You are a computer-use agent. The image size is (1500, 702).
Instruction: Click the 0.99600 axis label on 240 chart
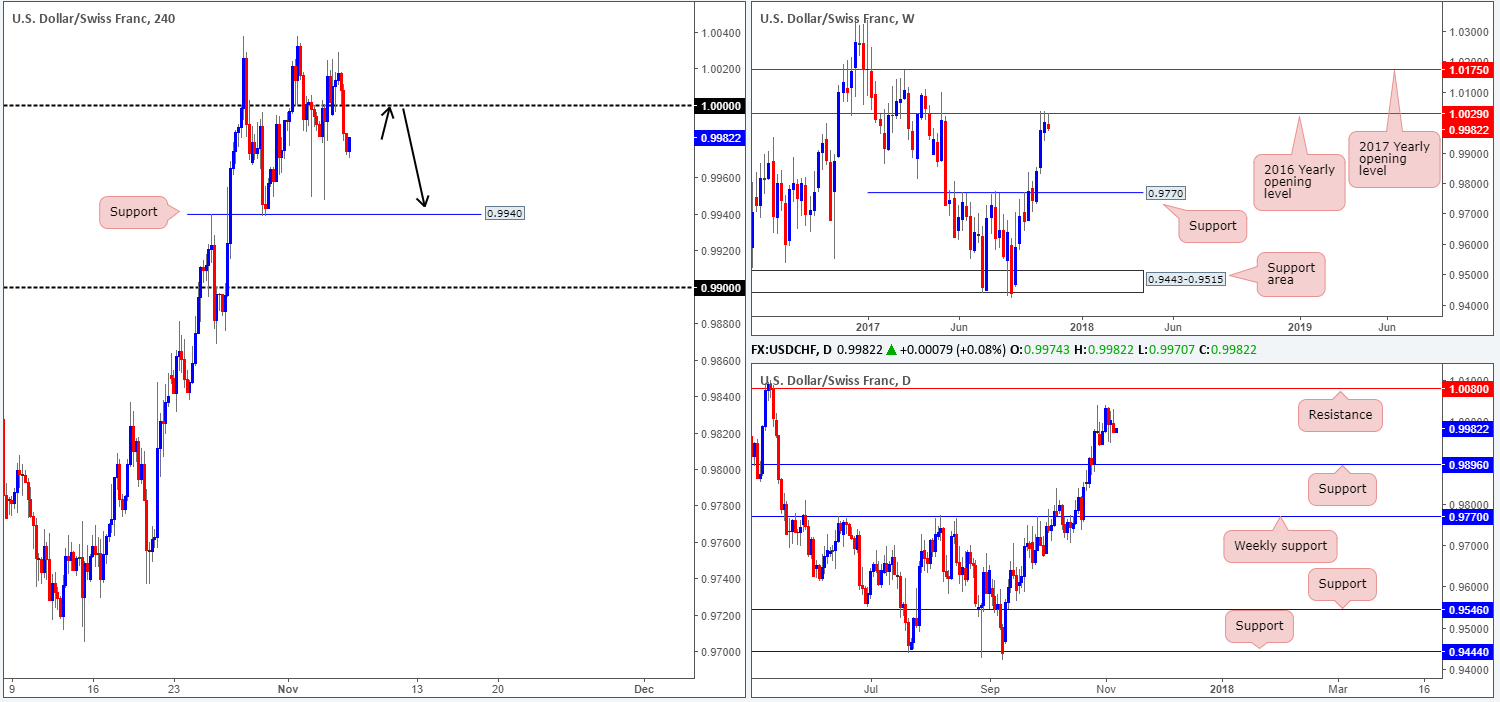pos(719,178)
